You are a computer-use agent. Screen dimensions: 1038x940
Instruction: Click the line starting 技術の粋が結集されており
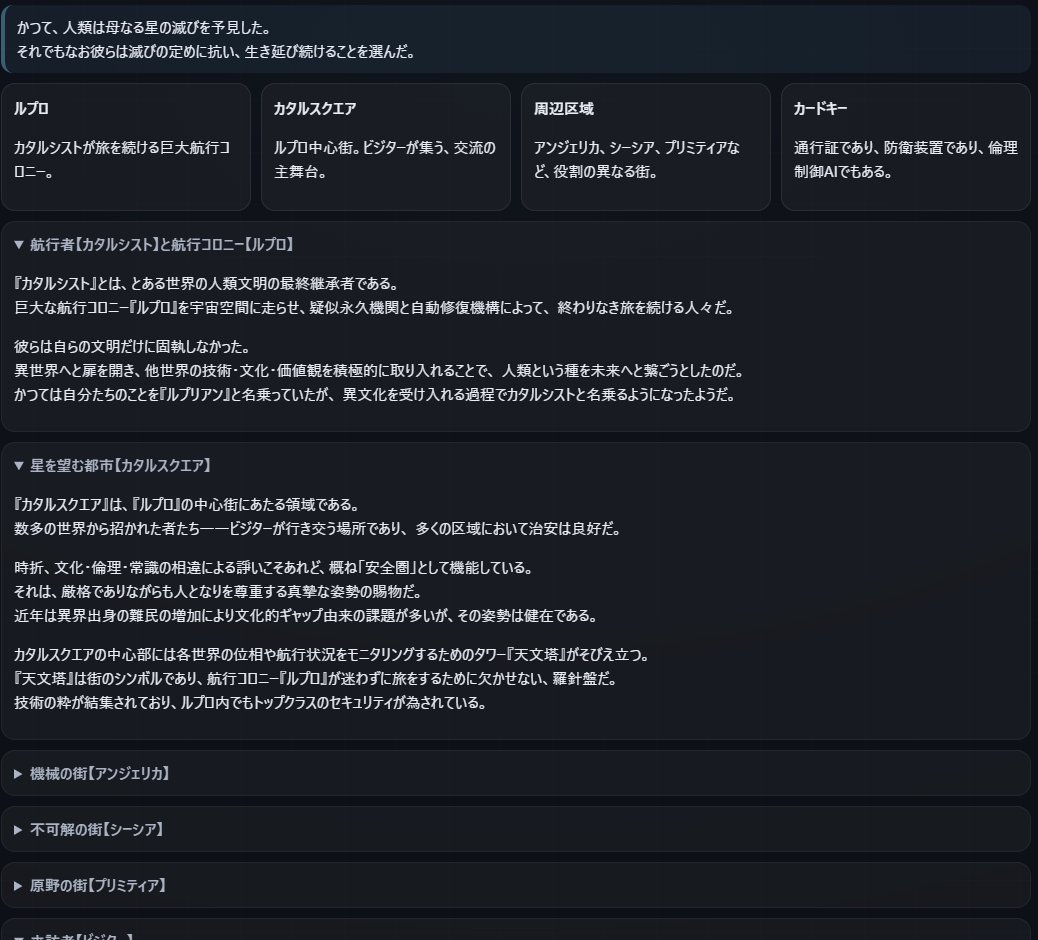pyautogui.click(x=250, y=703)
